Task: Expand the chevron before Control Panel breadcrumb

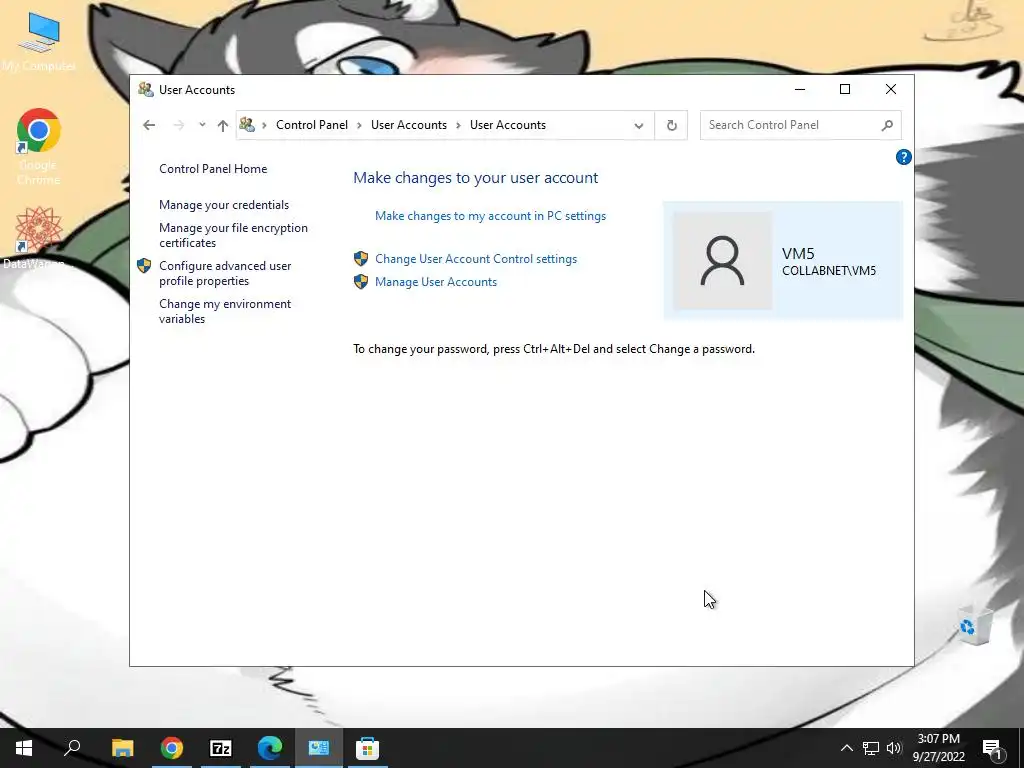Action: (x=264, y=125)
